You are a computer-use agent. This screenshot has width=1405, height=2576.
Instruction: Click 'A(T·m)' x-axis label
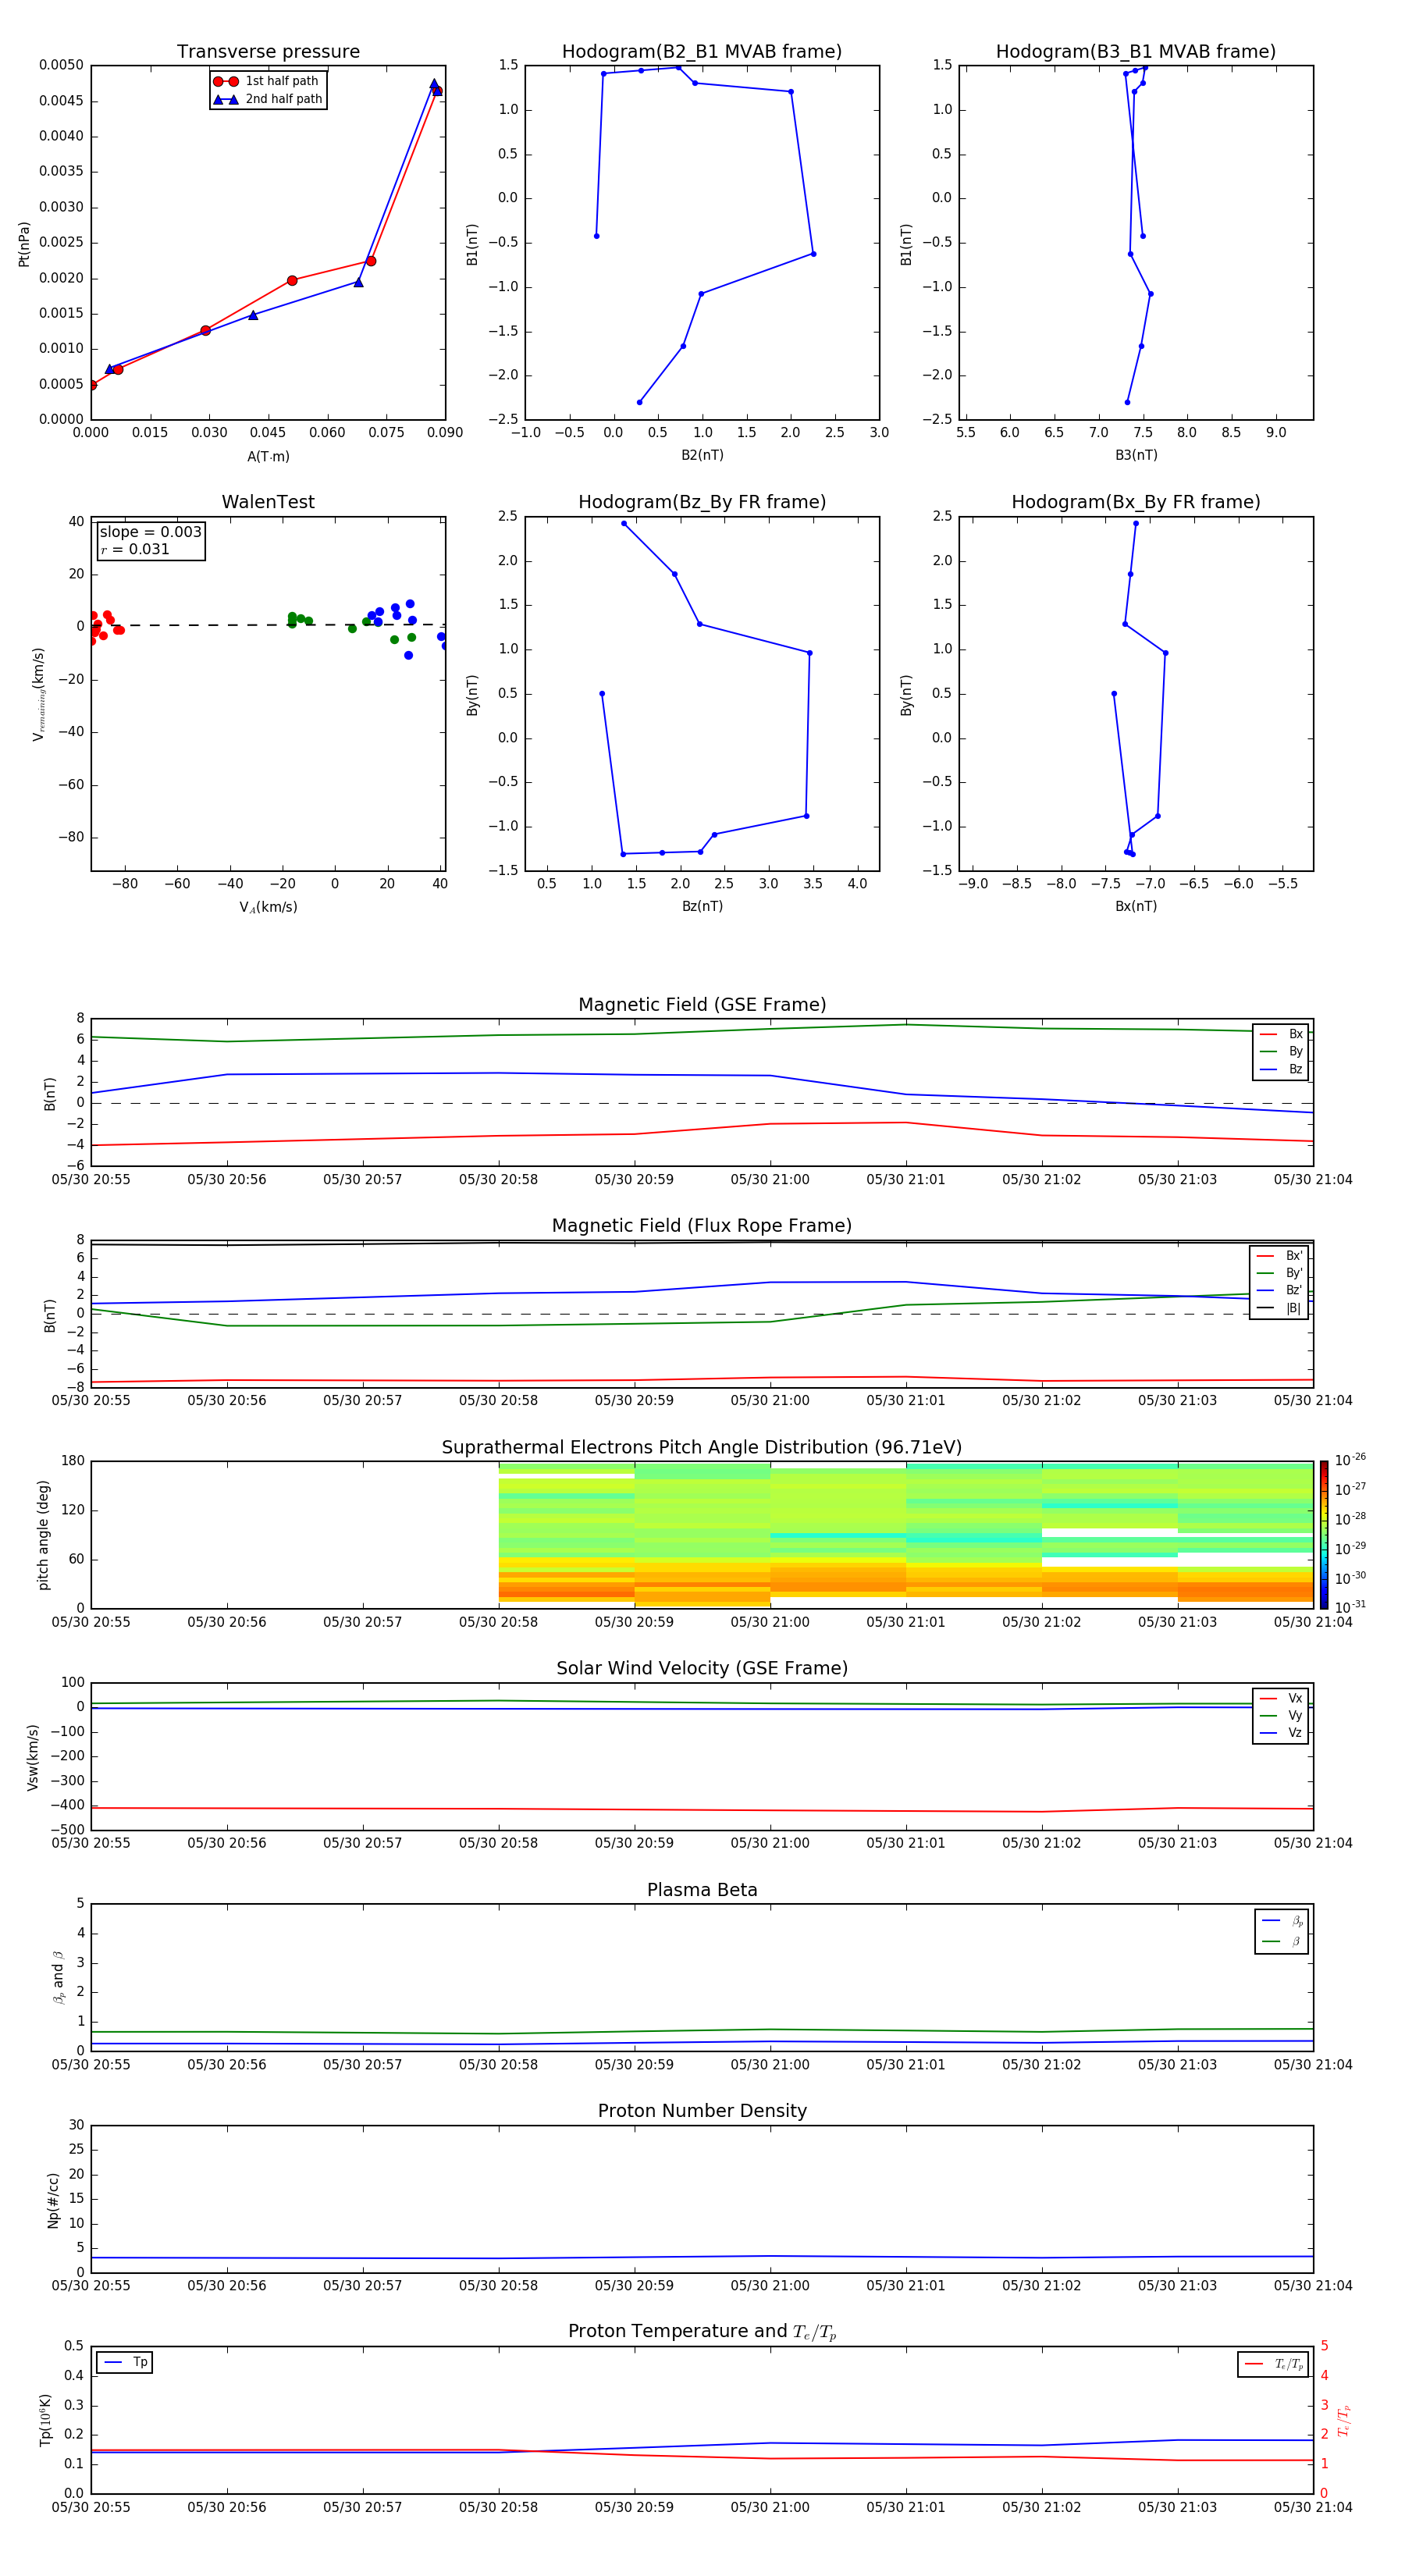(x=268, y=456)
